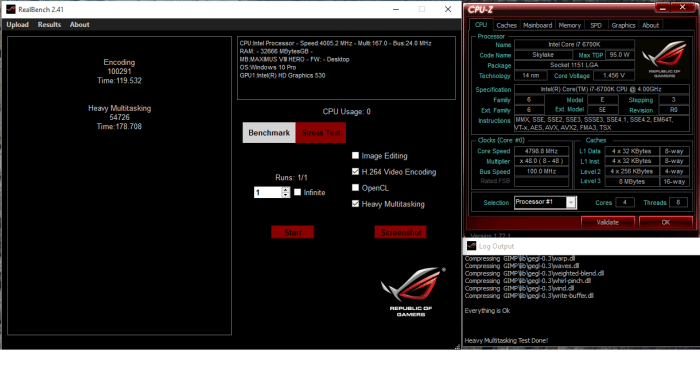700x372 pixels.
Task: Minimize the RealBench window
Action: point(396,9)
